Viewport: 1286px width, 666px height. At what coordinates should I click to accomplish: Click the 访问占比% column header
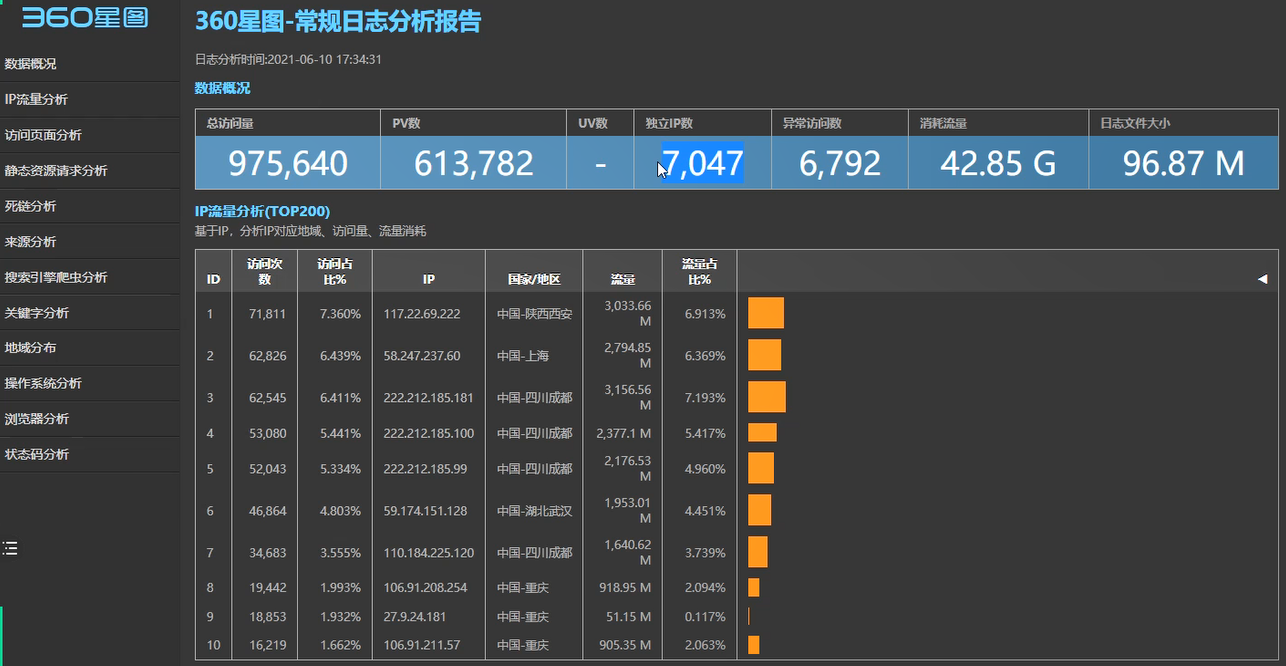(335, 271)
